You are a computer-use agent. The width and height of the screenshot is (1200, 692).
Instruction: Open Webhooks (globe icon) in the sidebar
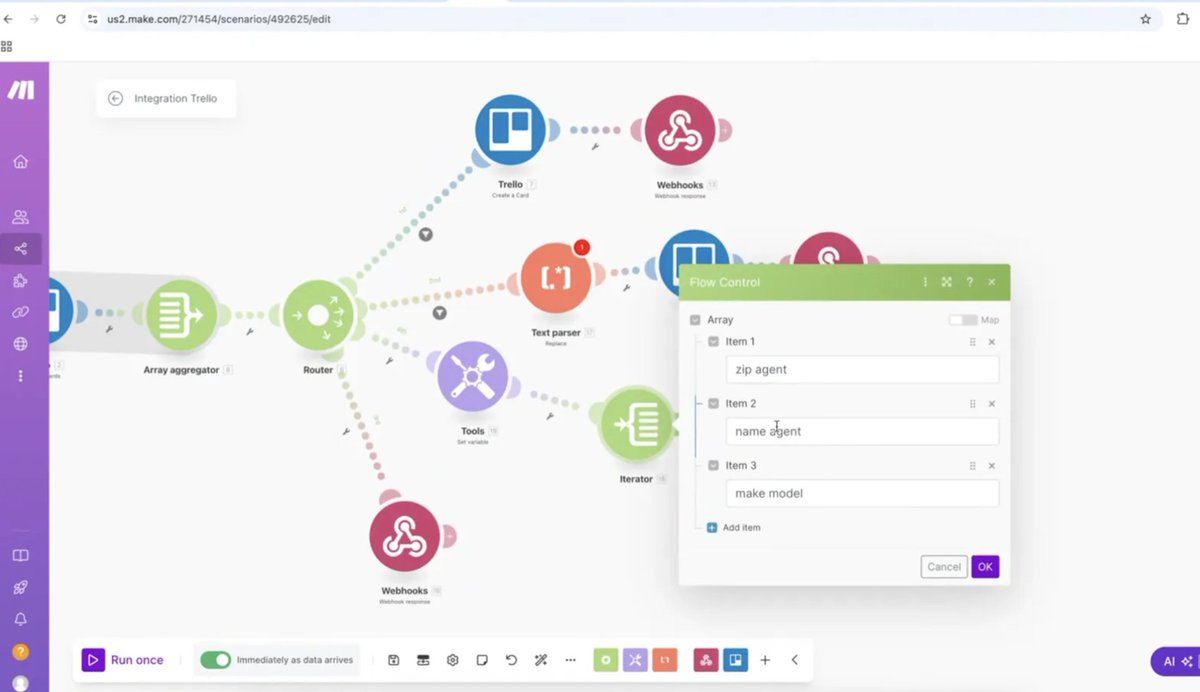tap(21, 344)
